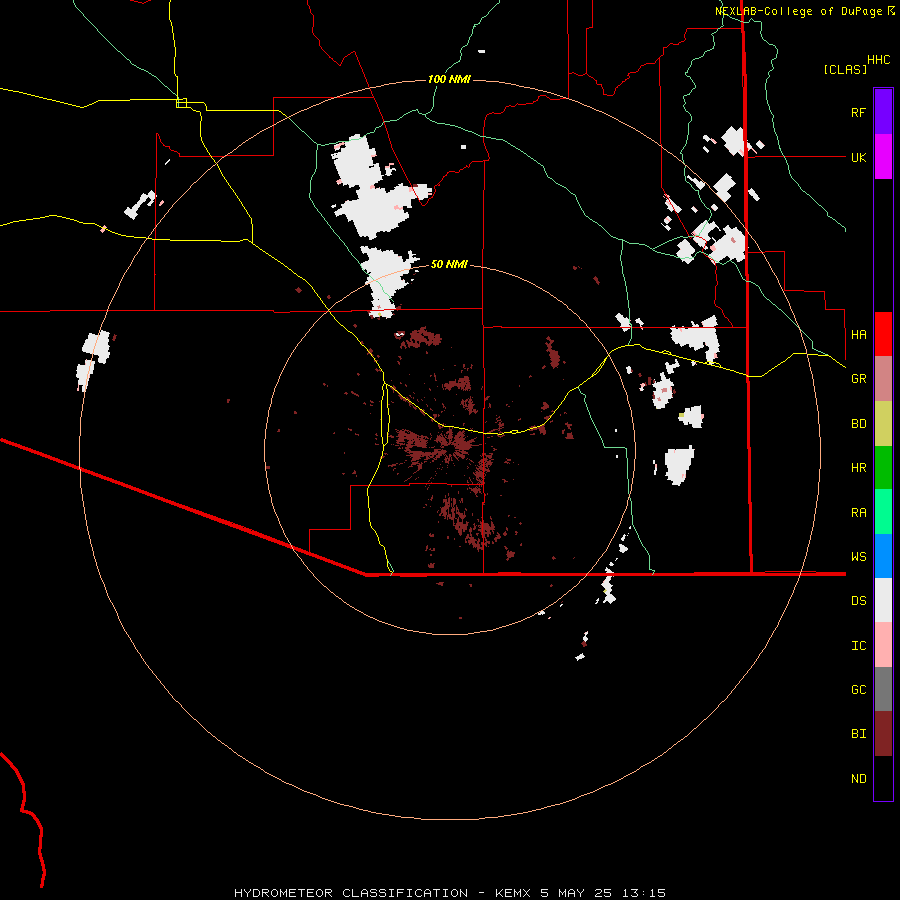Click the dark red BI legend swatch
The height and width of the screenshot is (900, 900).
point(883,734)
